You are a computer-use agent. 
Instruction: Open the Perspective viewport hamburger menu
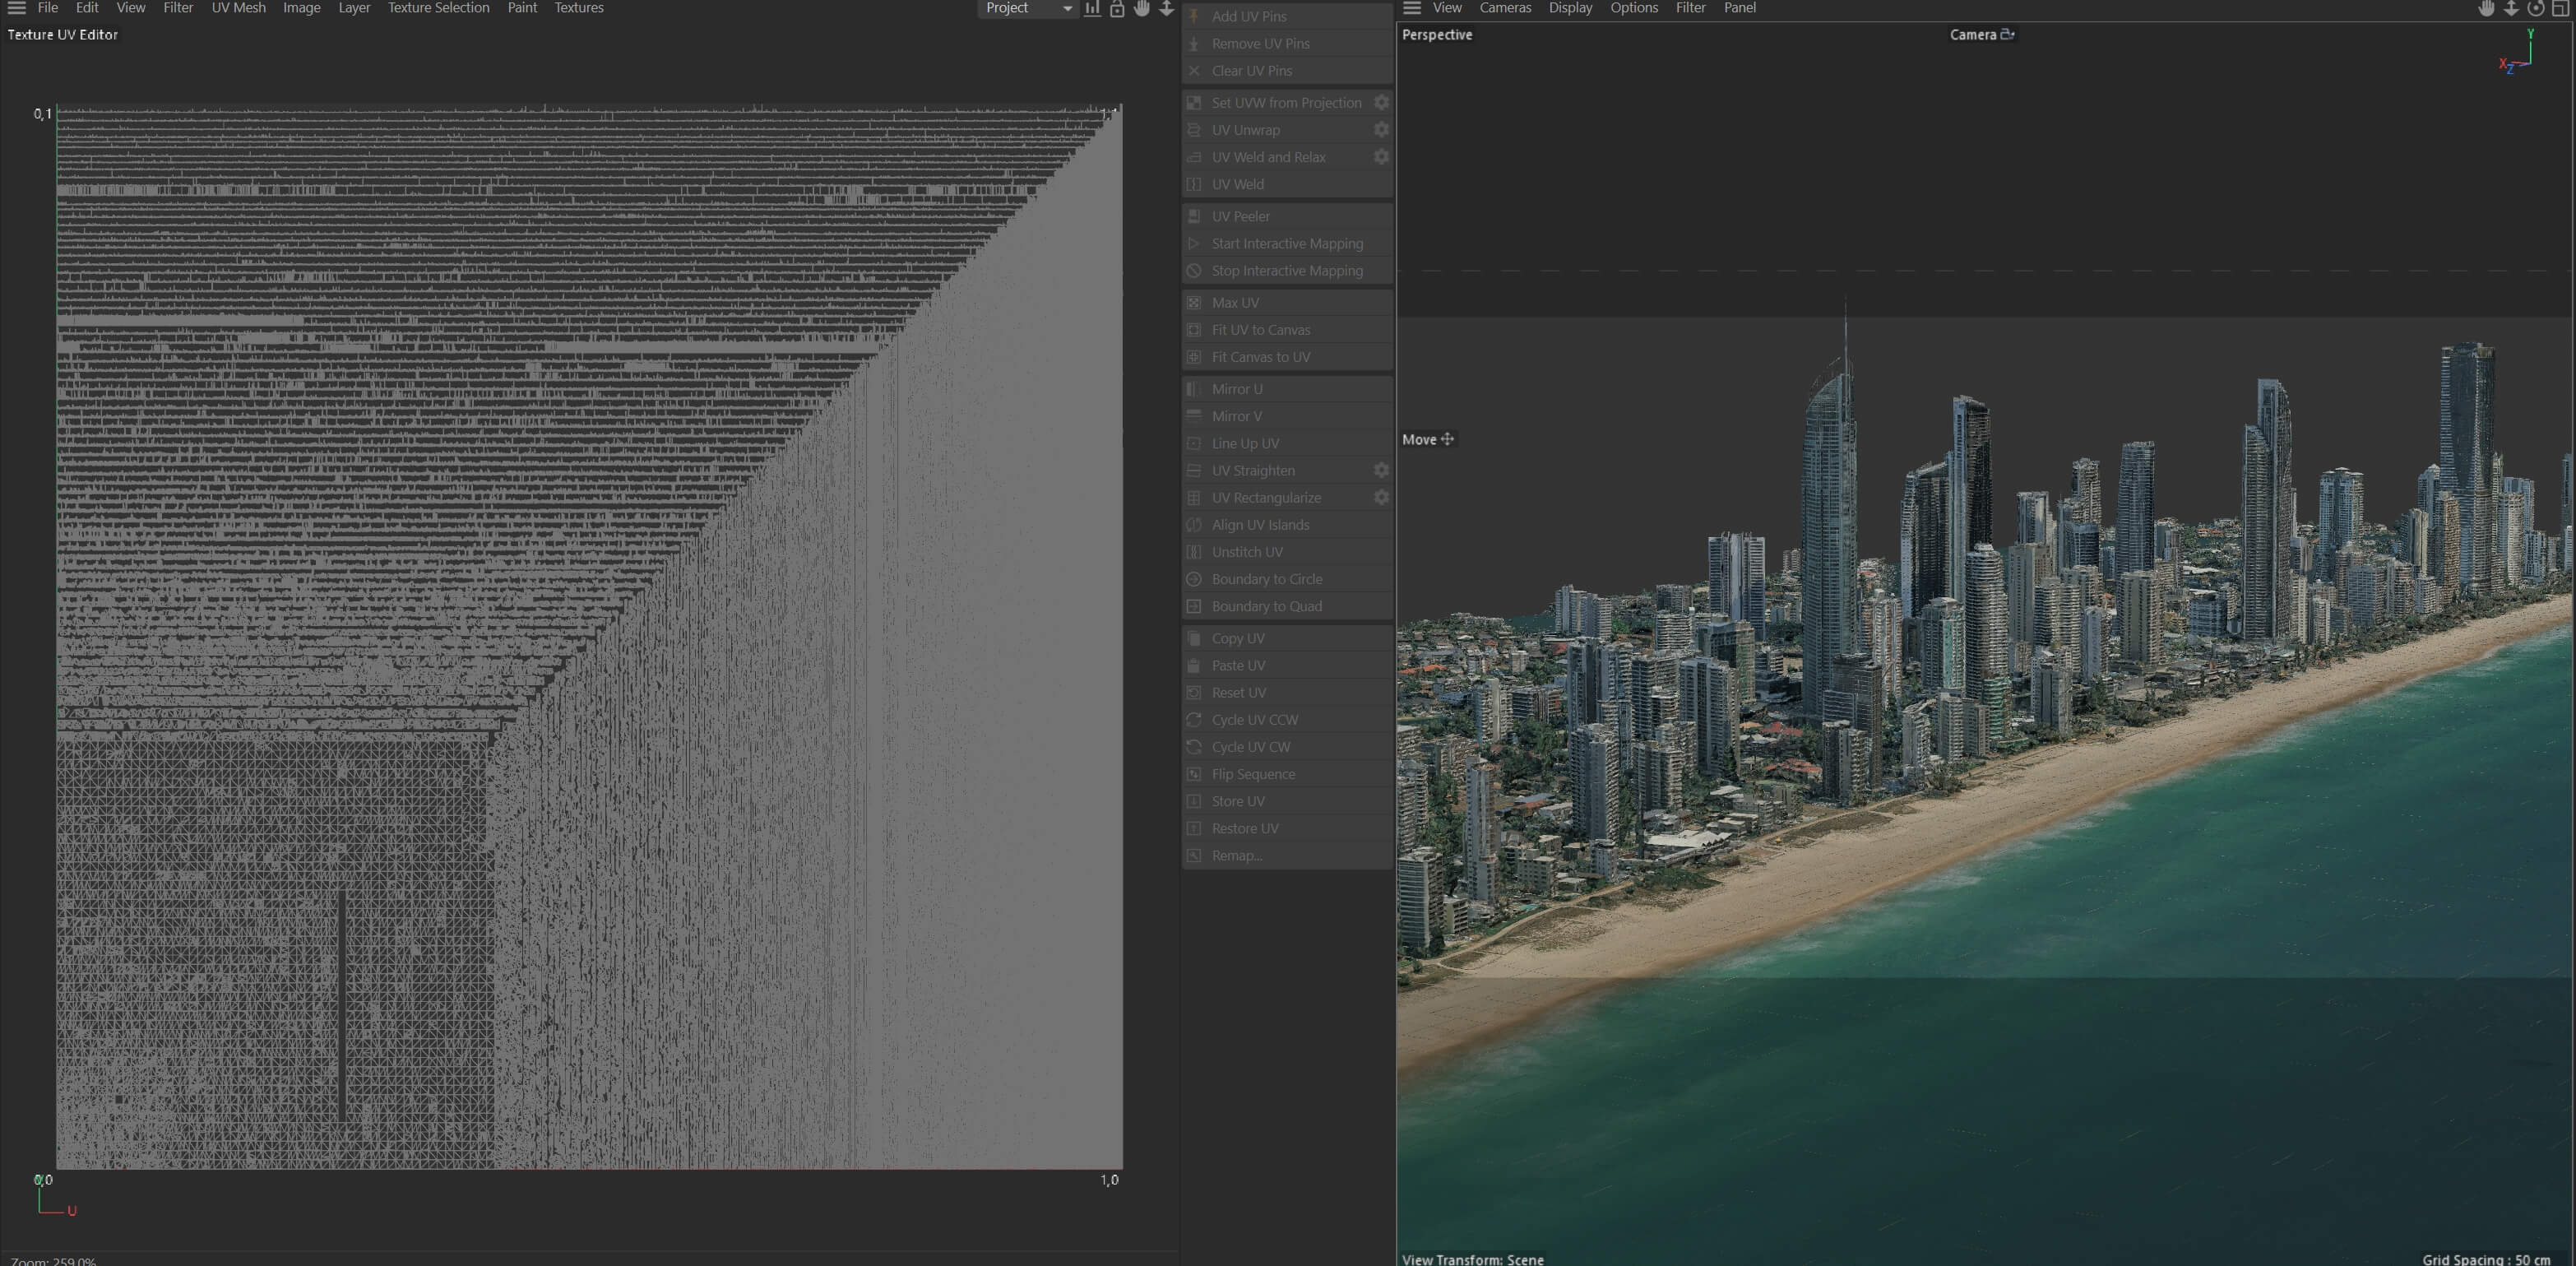(1411, 8)
